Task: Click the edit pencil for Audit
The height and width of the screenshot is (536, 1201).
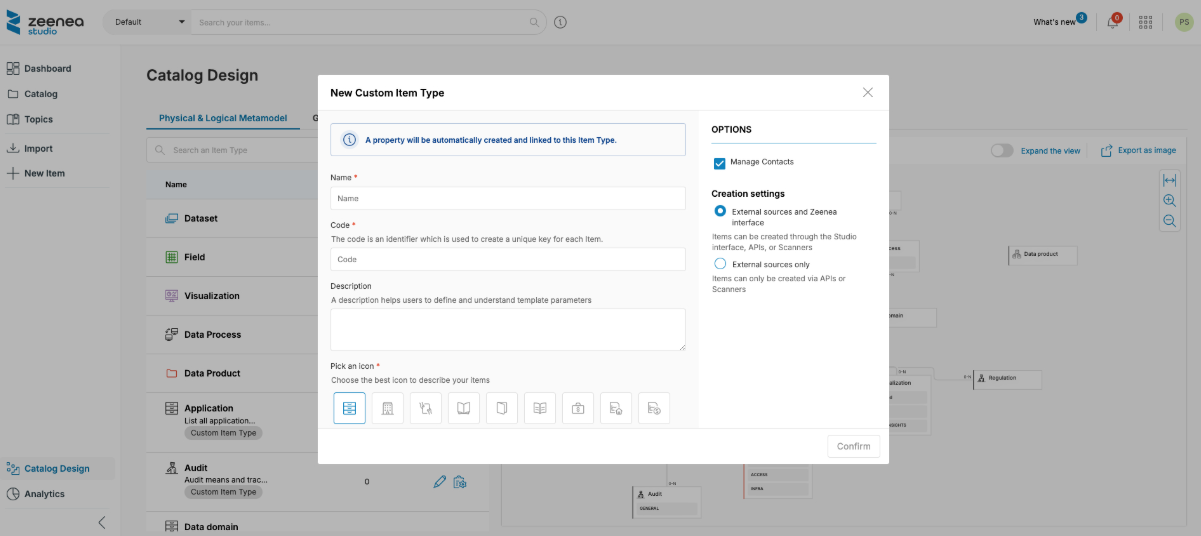Action: [439, 482]
